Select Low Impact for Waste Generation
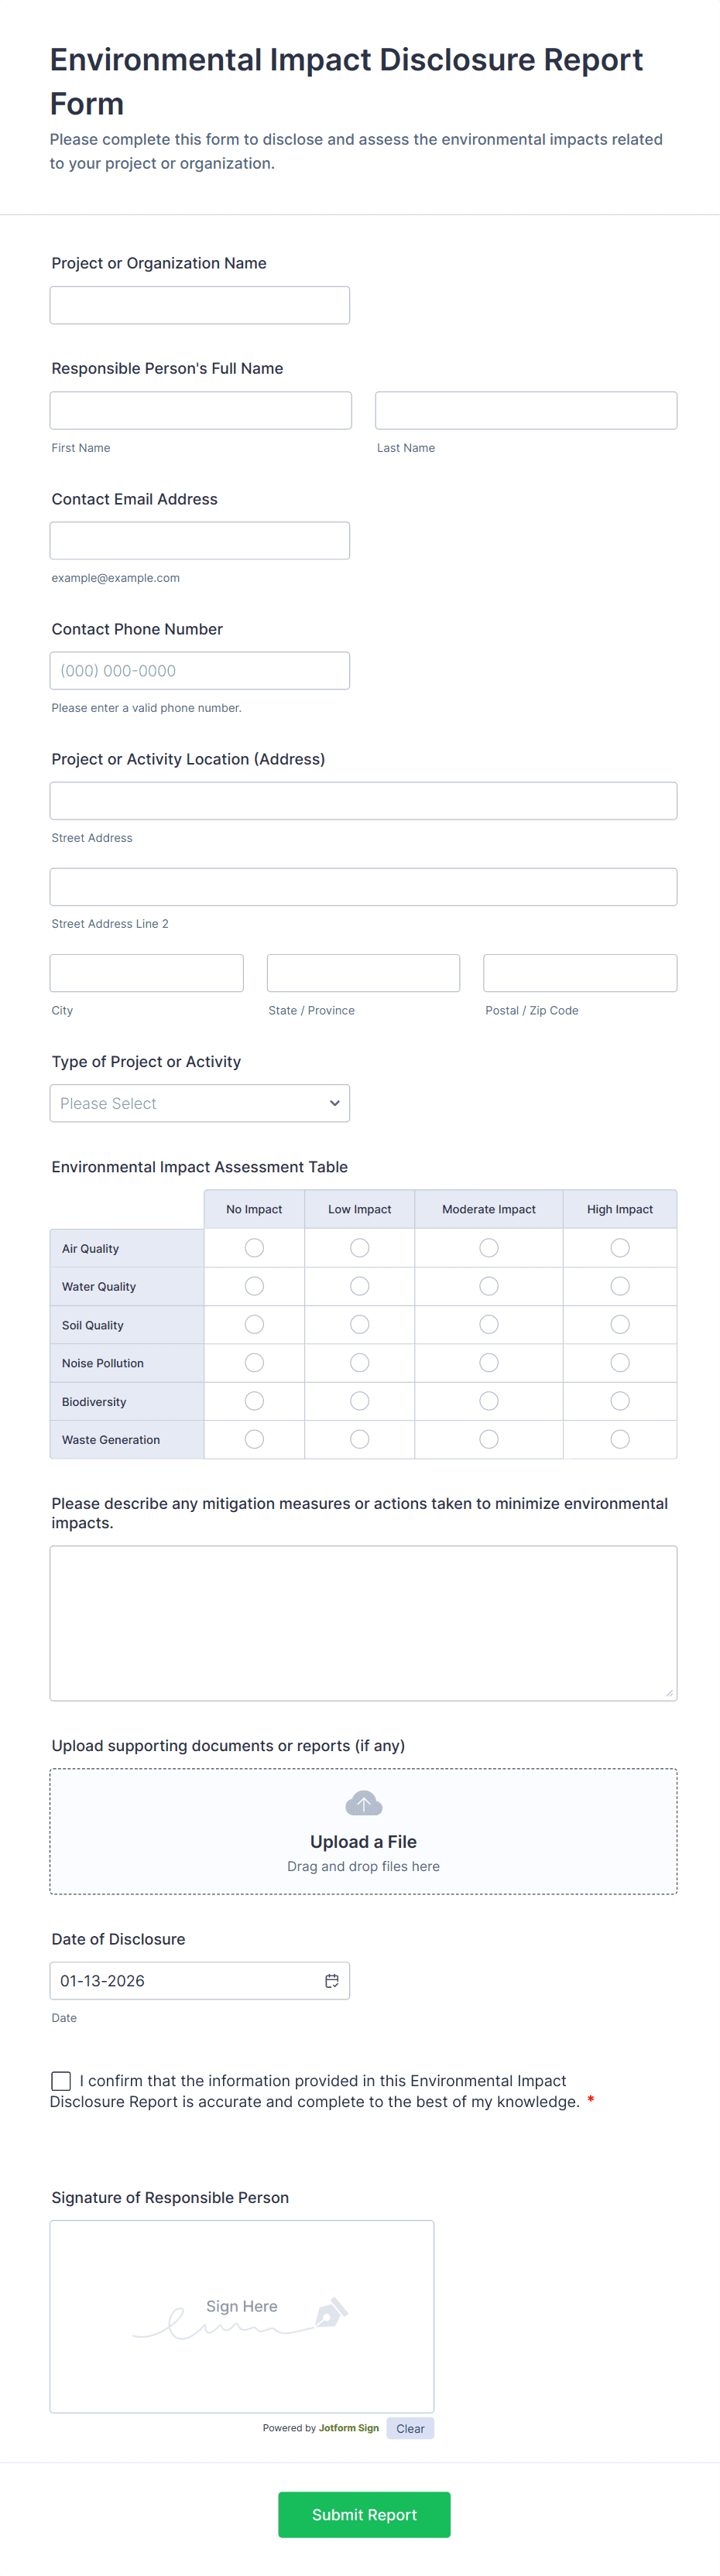This screenshot has width=720, height=2576. [359, 1439]
